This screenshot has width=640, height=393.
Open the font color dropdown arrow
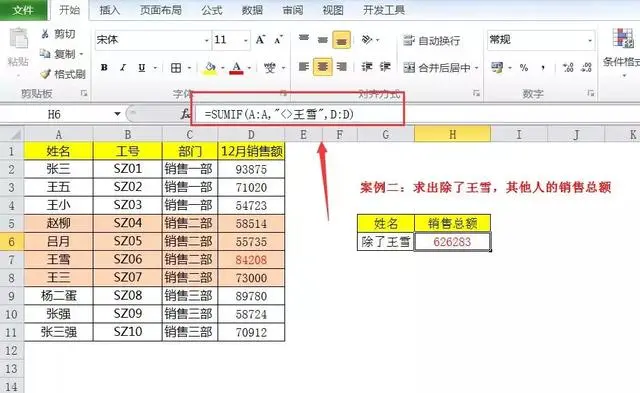[249, 68]
